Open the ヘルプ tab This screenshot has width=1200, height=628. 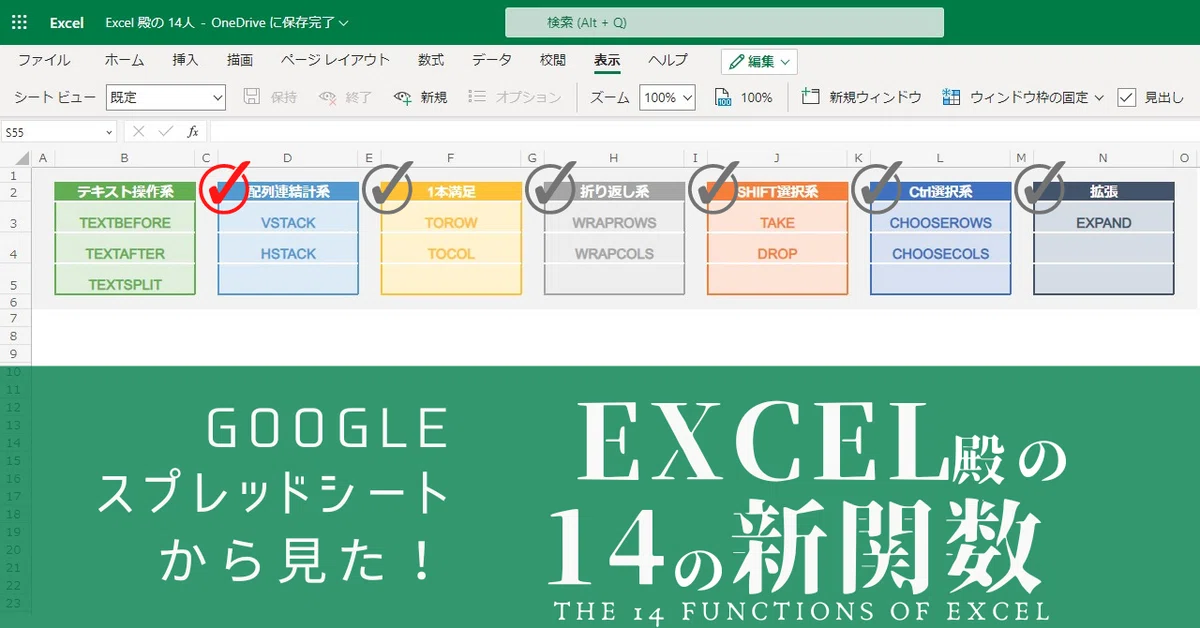point(668,60)
